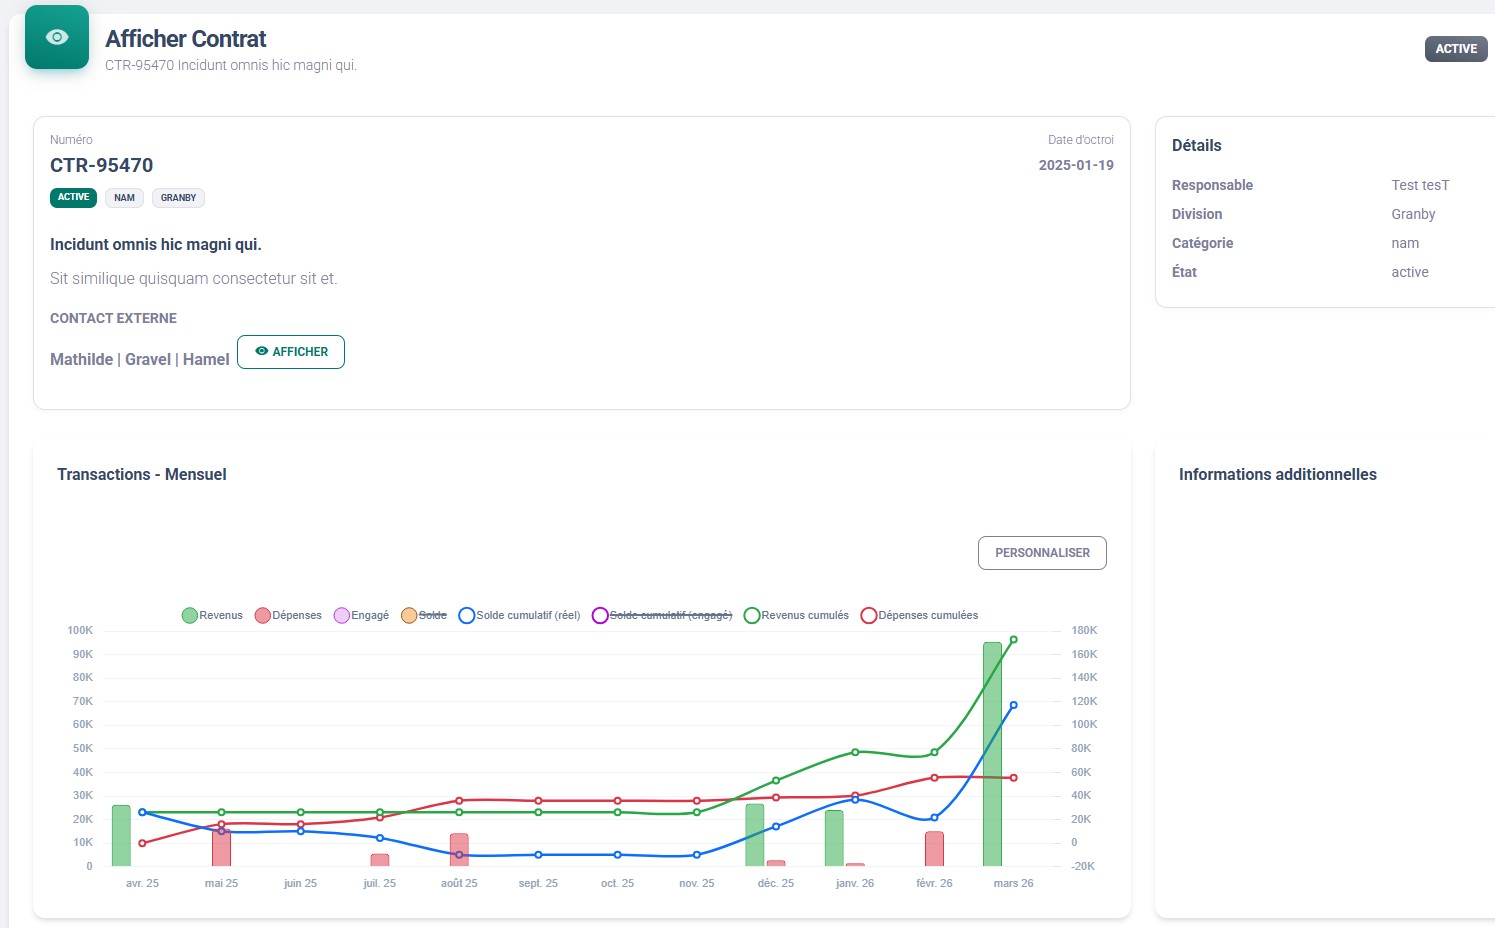Hide Solde cumulatif (réel) line

pyautogui.click(x=519, y=615)
